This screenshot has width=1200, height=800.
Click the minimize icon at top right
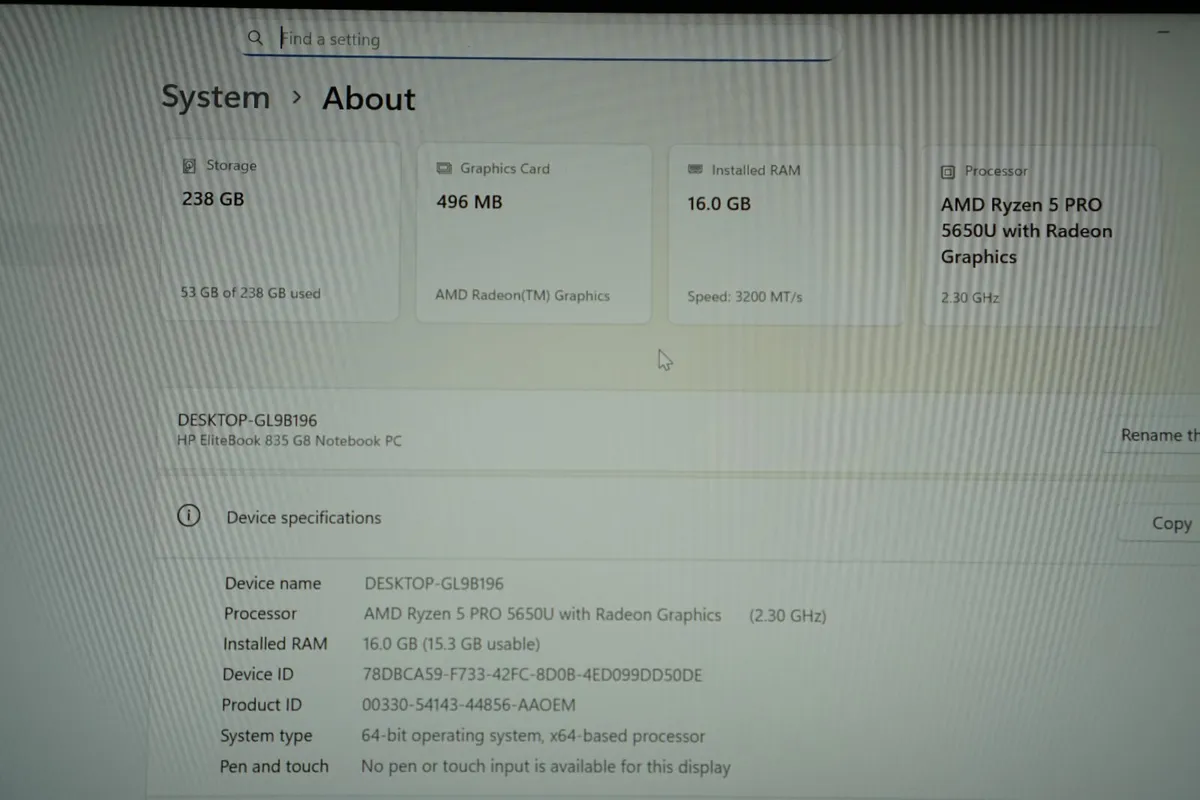(1162, 31)
